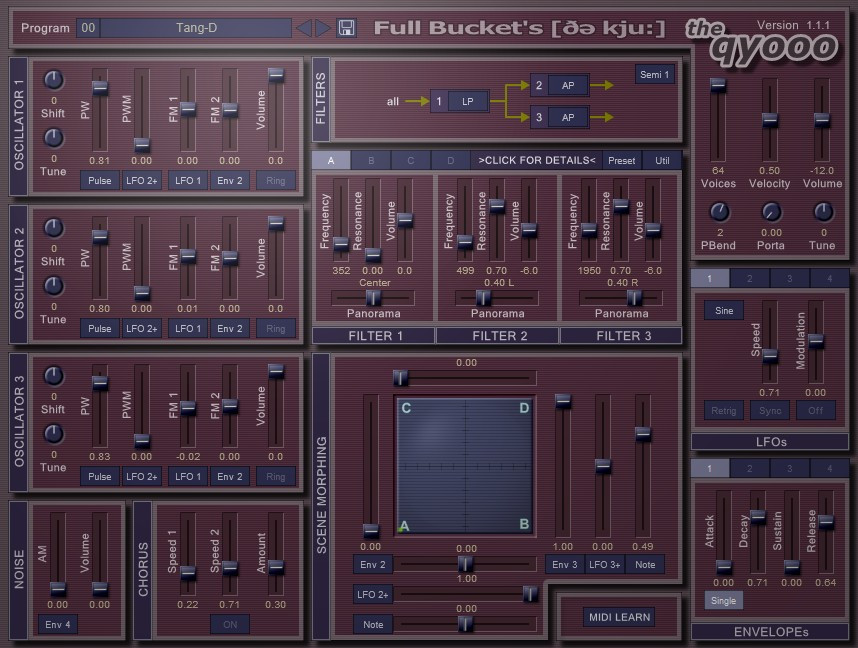Click the LFO Speed slider handle

pos(770,356)
